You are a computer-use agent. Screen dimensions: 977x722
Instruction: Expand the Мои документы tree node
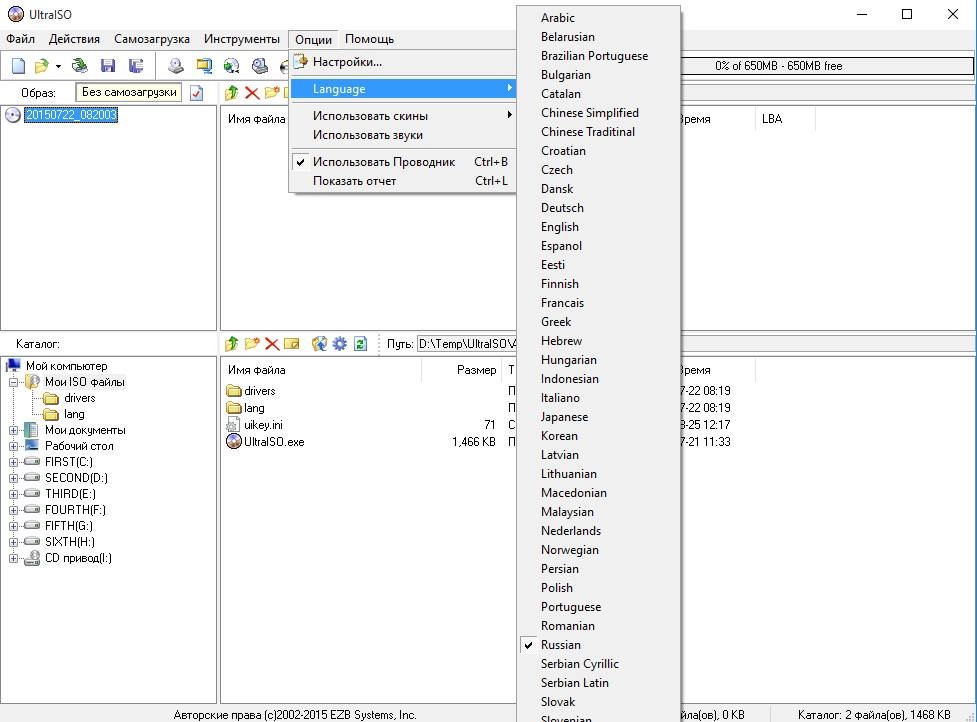pyautogui.click(x=13, y=430)
